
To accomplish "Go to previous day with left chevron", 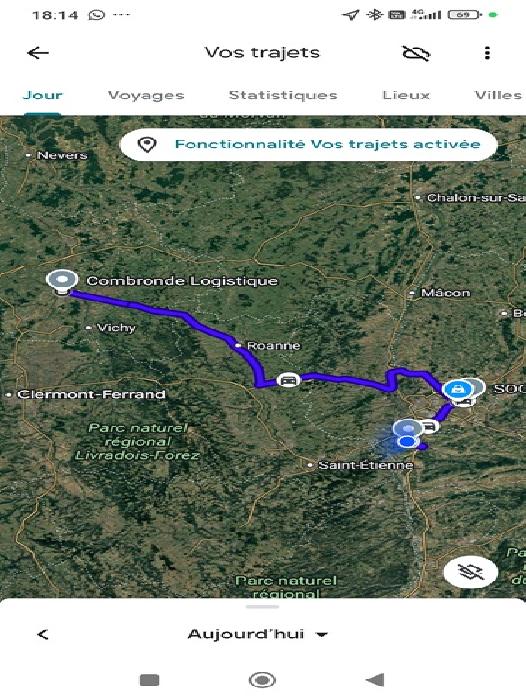I will click(43, 634).
